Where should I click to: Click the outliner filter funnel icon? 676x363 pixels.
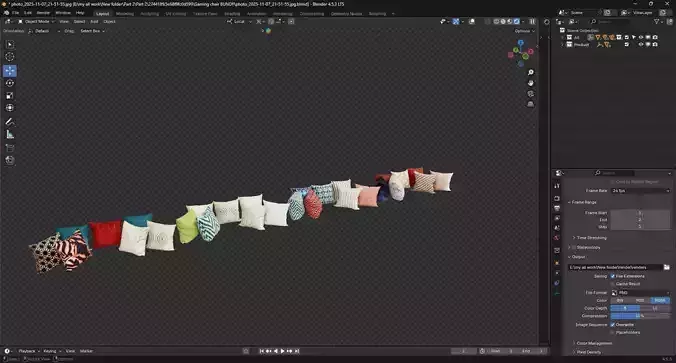tap(657, 22)
